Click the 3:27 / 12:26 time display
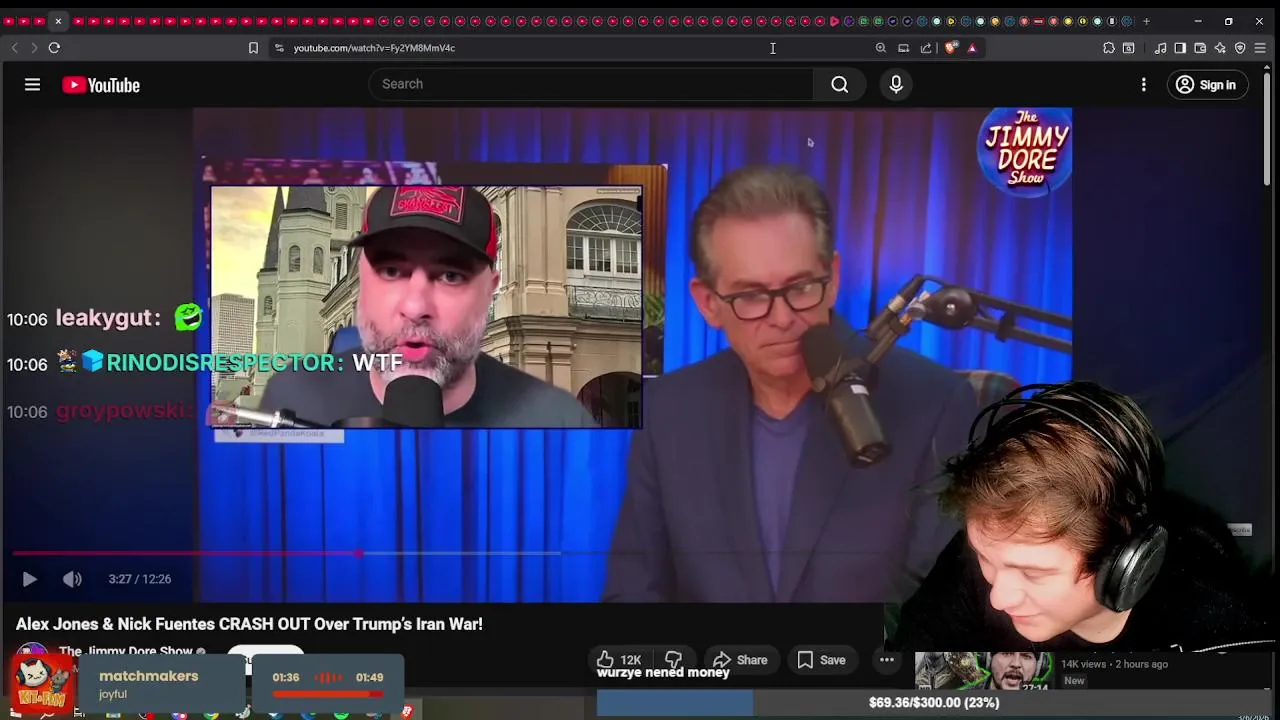This screenshot has width=1280, height=720. 140,579
